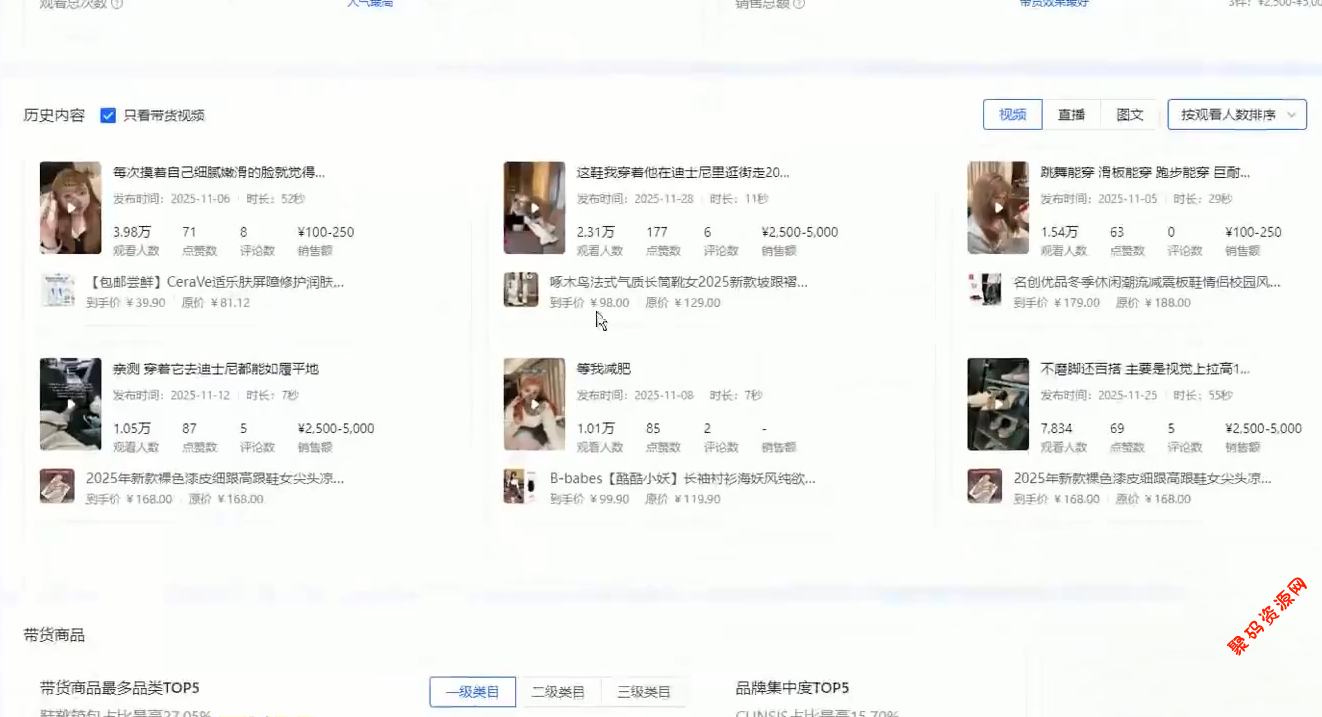
Task: Click info icon next to 观看总次数
Action: 117,4
